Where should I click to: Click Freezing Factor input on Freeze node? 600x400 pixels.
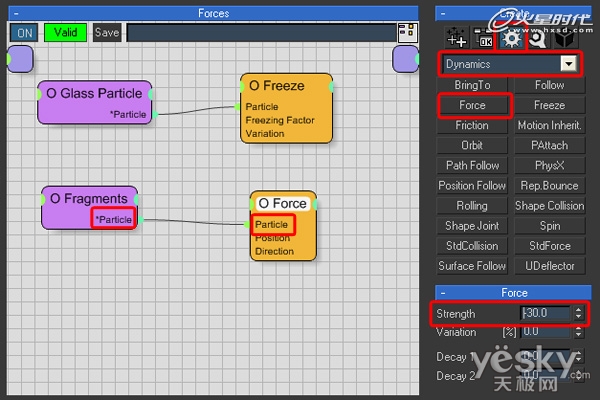pos(280,120)
